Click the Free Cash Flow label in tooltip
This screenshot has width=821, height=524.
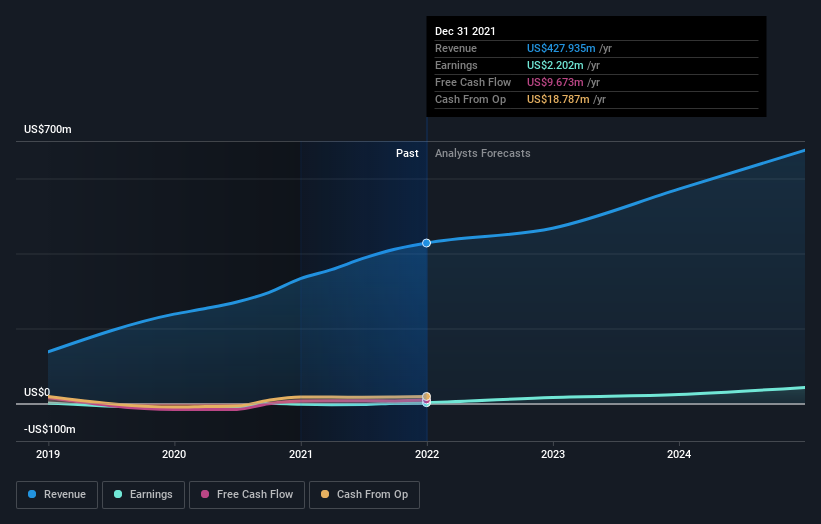point(473,82)
